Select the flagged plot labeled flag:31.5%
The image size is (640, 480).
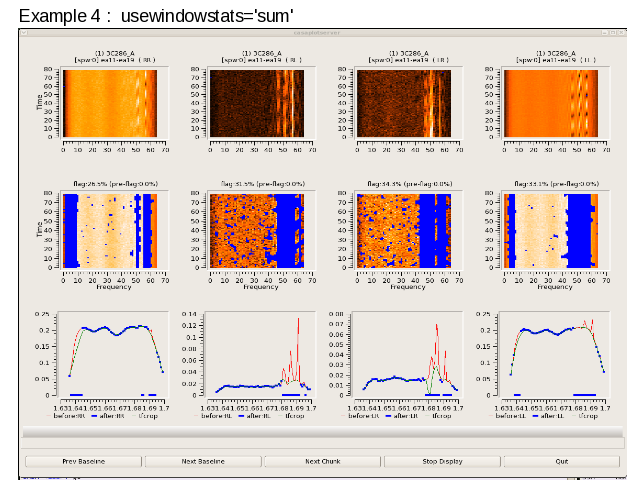coord(257,231)
